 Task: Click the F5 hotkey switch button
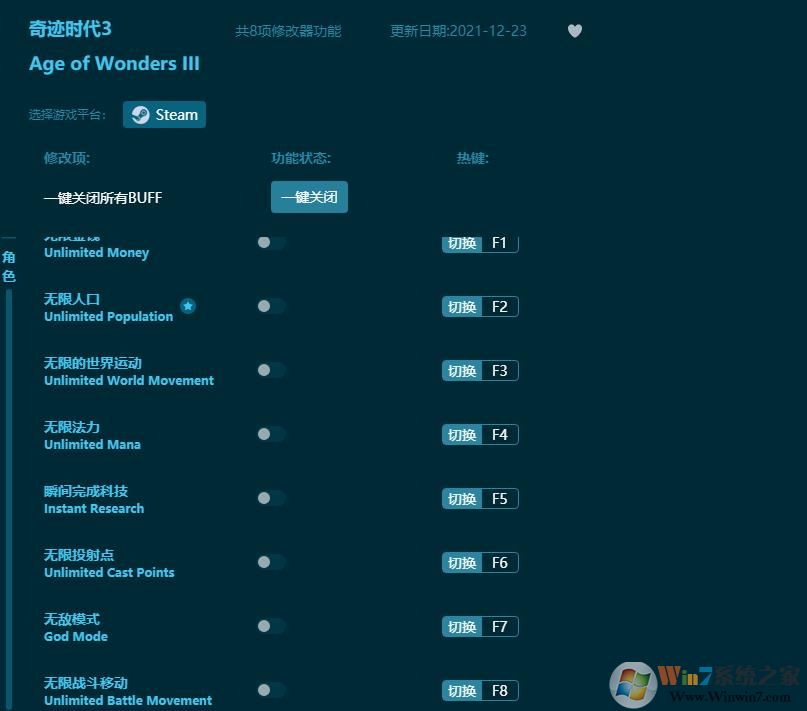coord(480,499)
